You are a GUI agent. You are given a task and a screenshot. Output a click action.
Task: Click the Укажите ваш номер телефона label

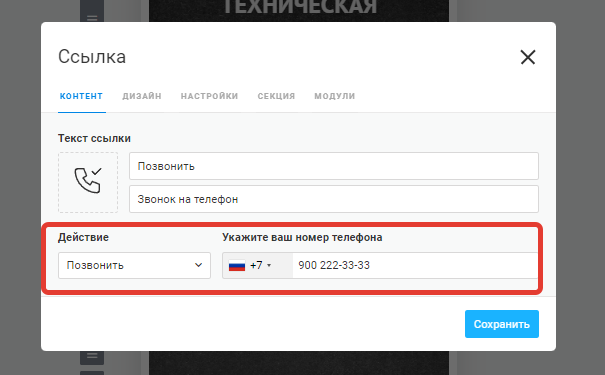point(302,237)
